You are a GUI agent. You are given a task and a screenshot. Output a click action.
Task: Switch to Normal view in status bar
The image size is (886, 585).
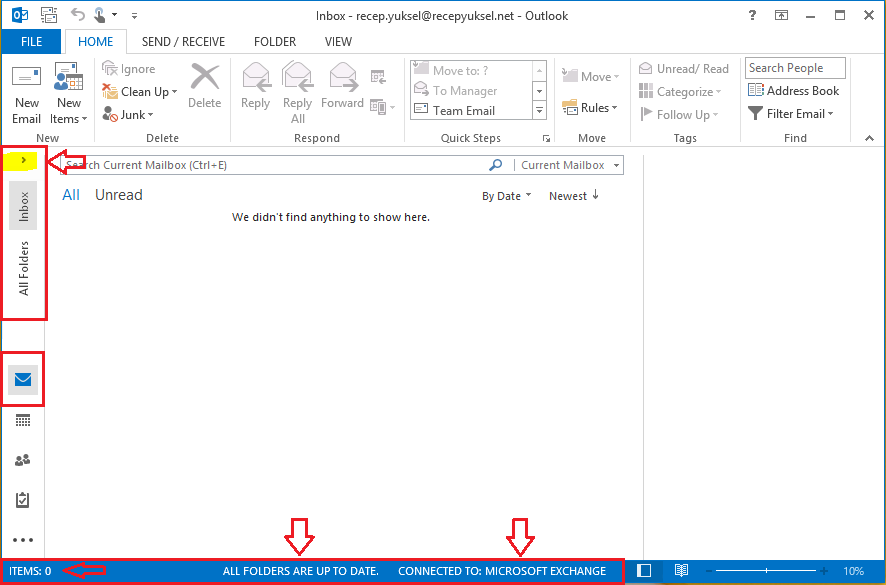click(644, 571)
